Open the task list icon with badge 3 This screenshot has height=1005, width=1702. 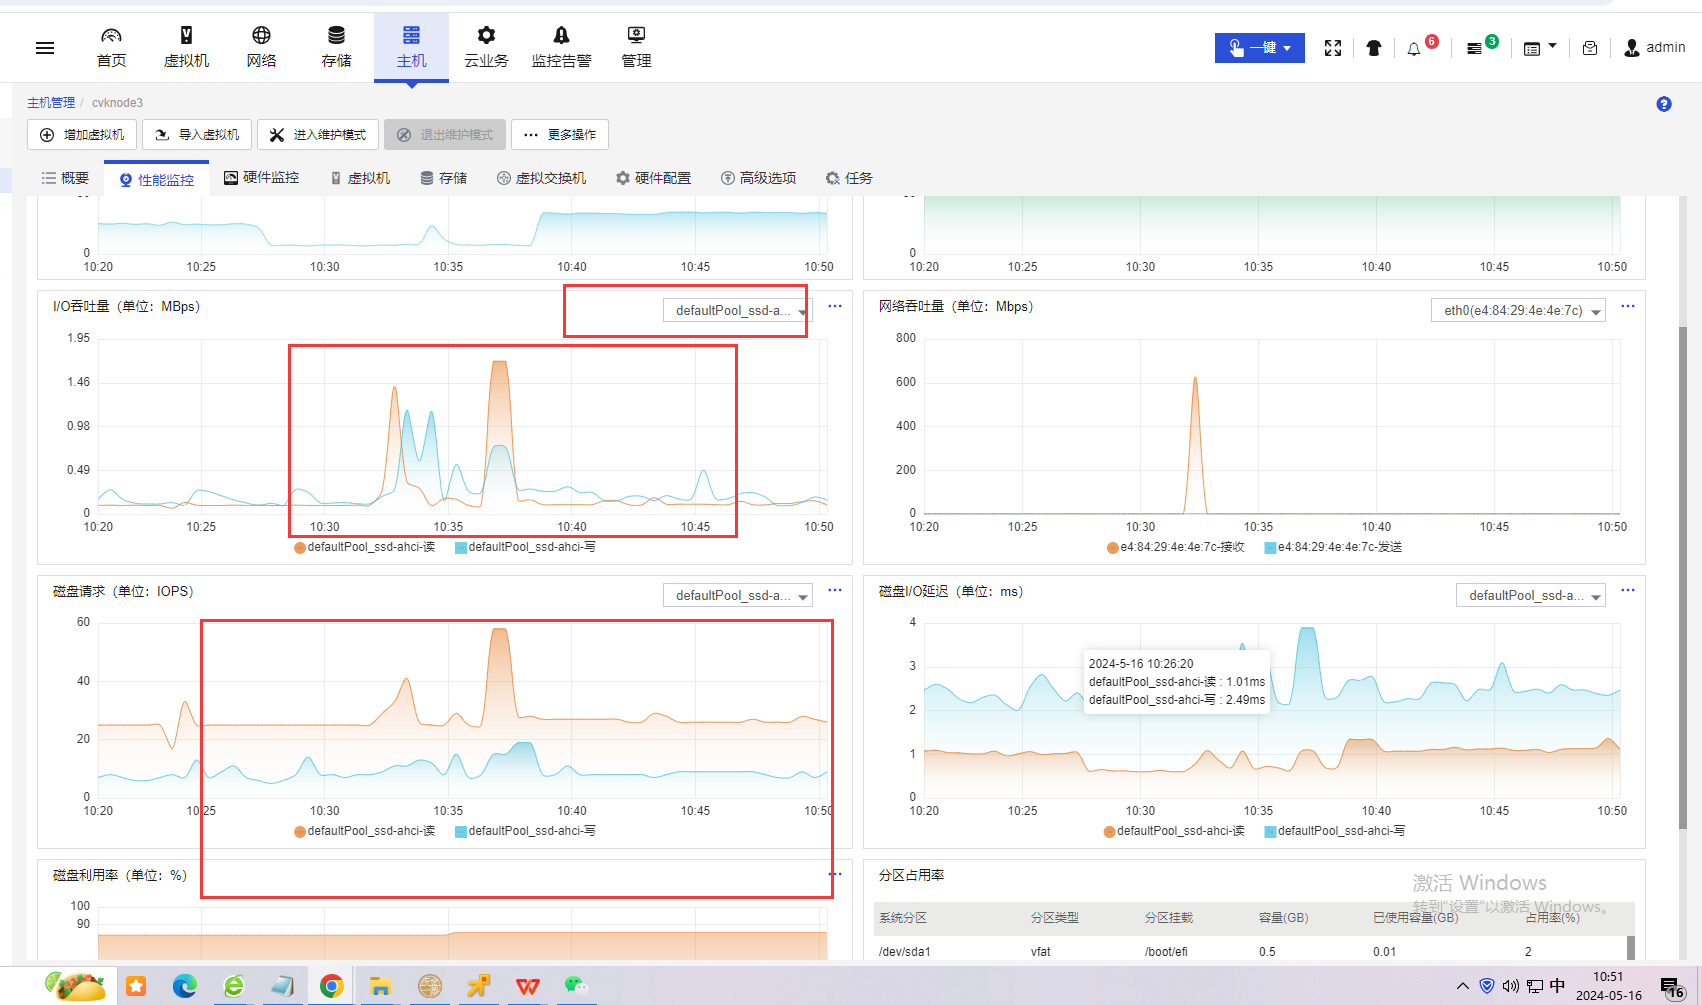[x=1474, y=49]
